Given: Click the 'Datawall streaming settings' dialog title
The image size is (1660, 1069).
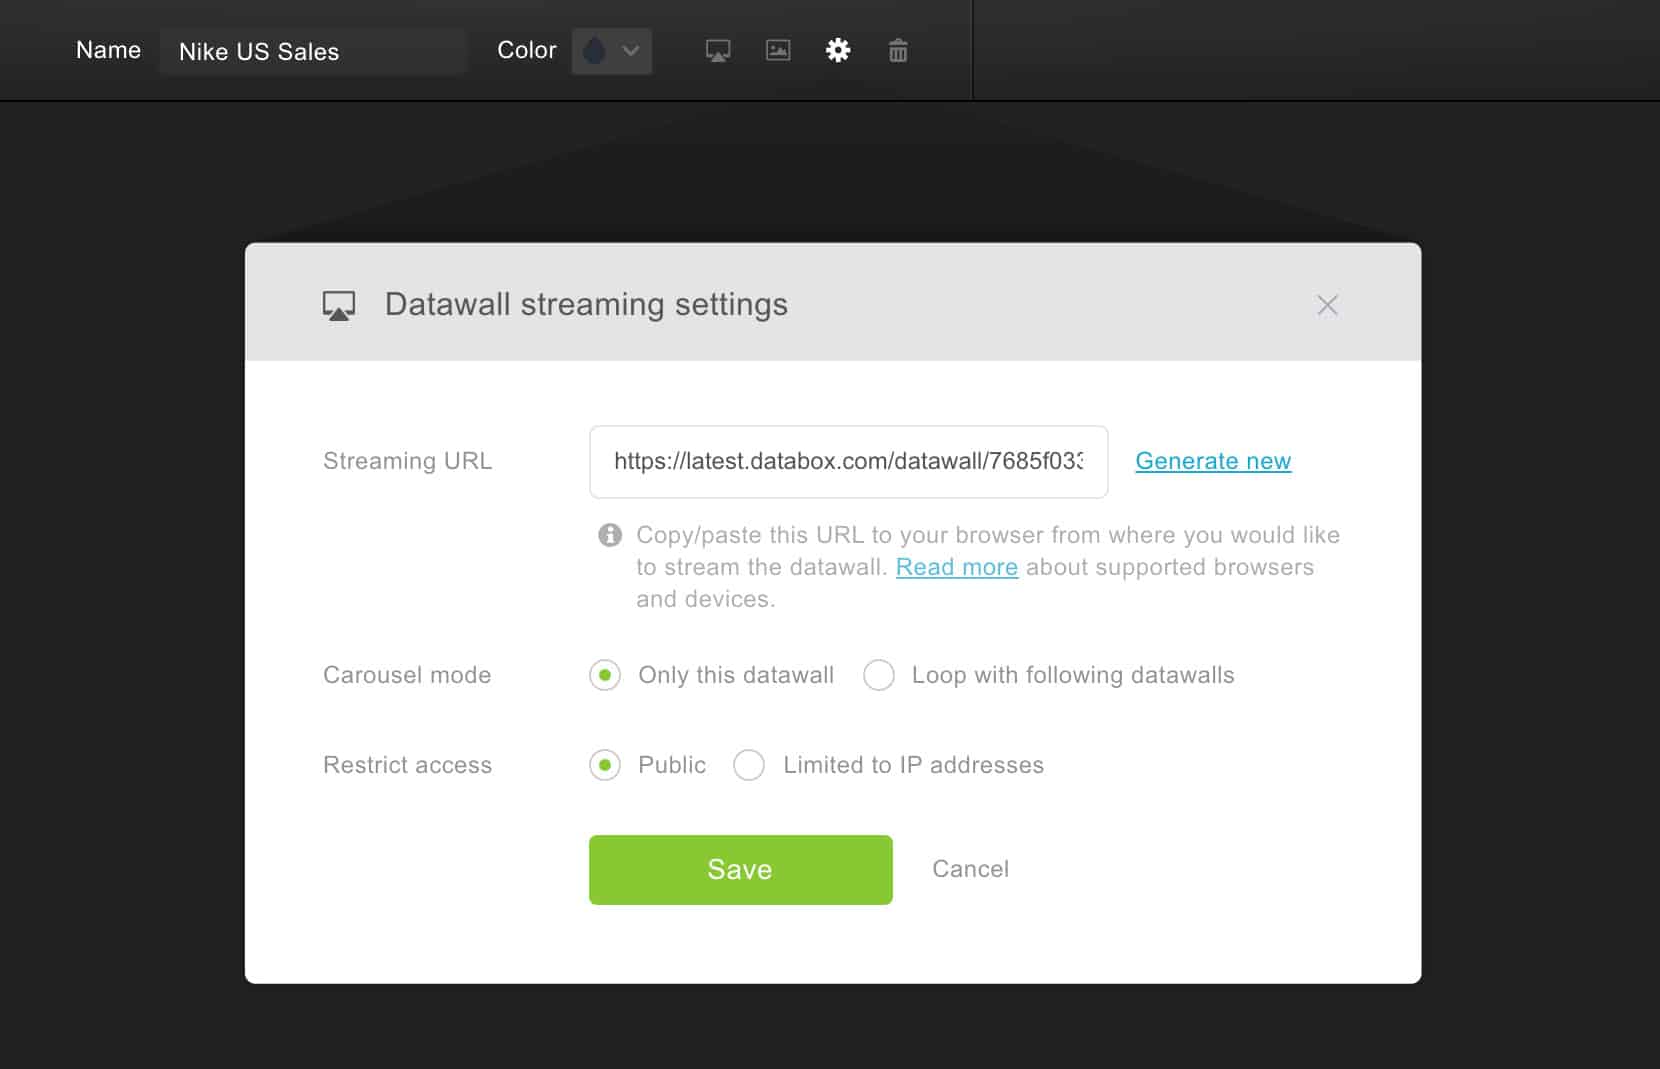Looking at the screenshot, I should point(586,304).
